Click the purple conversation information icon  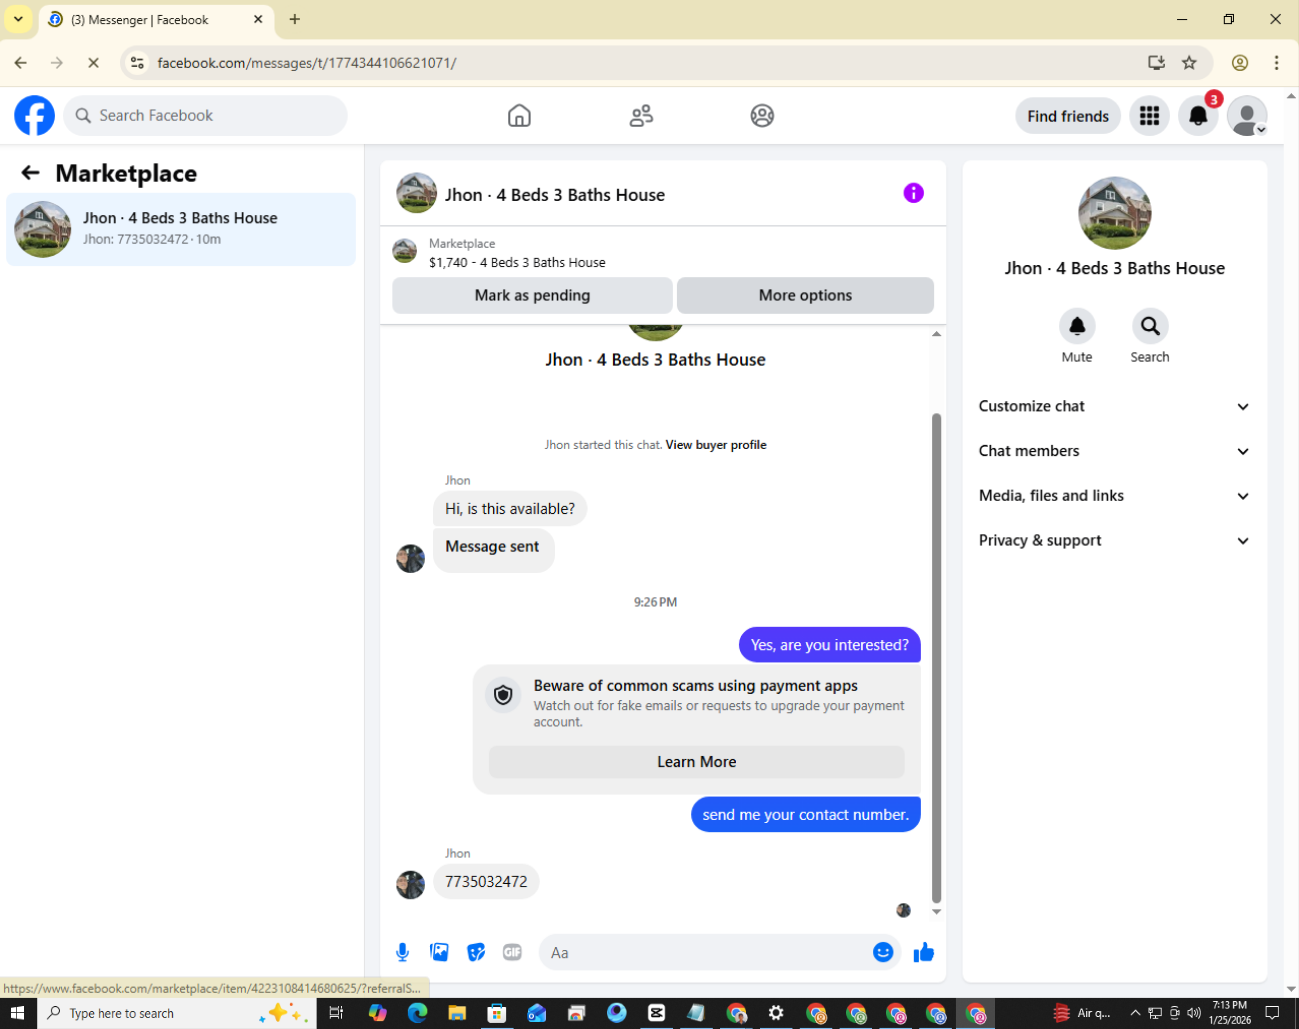914,193
